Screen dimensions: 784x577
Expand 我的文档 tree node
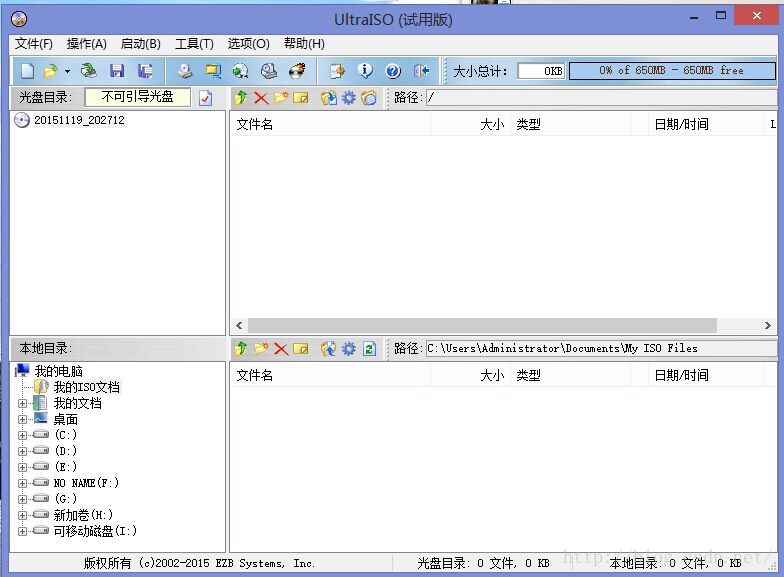pos(22,404)
